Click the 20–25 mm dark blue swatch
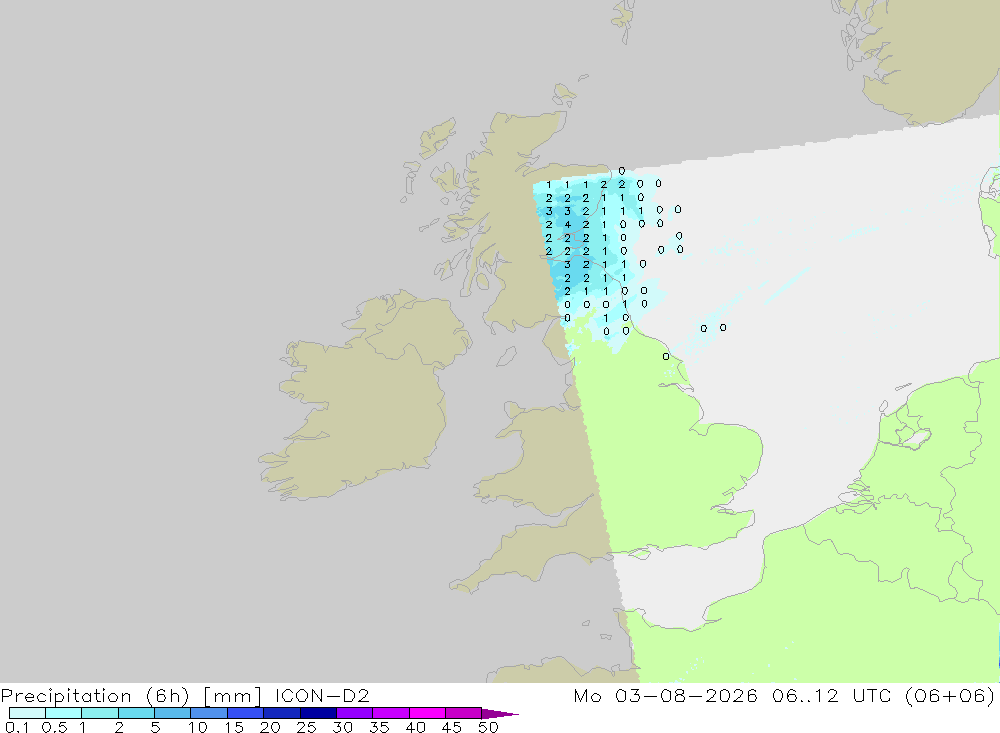 (x=282, y=713)
